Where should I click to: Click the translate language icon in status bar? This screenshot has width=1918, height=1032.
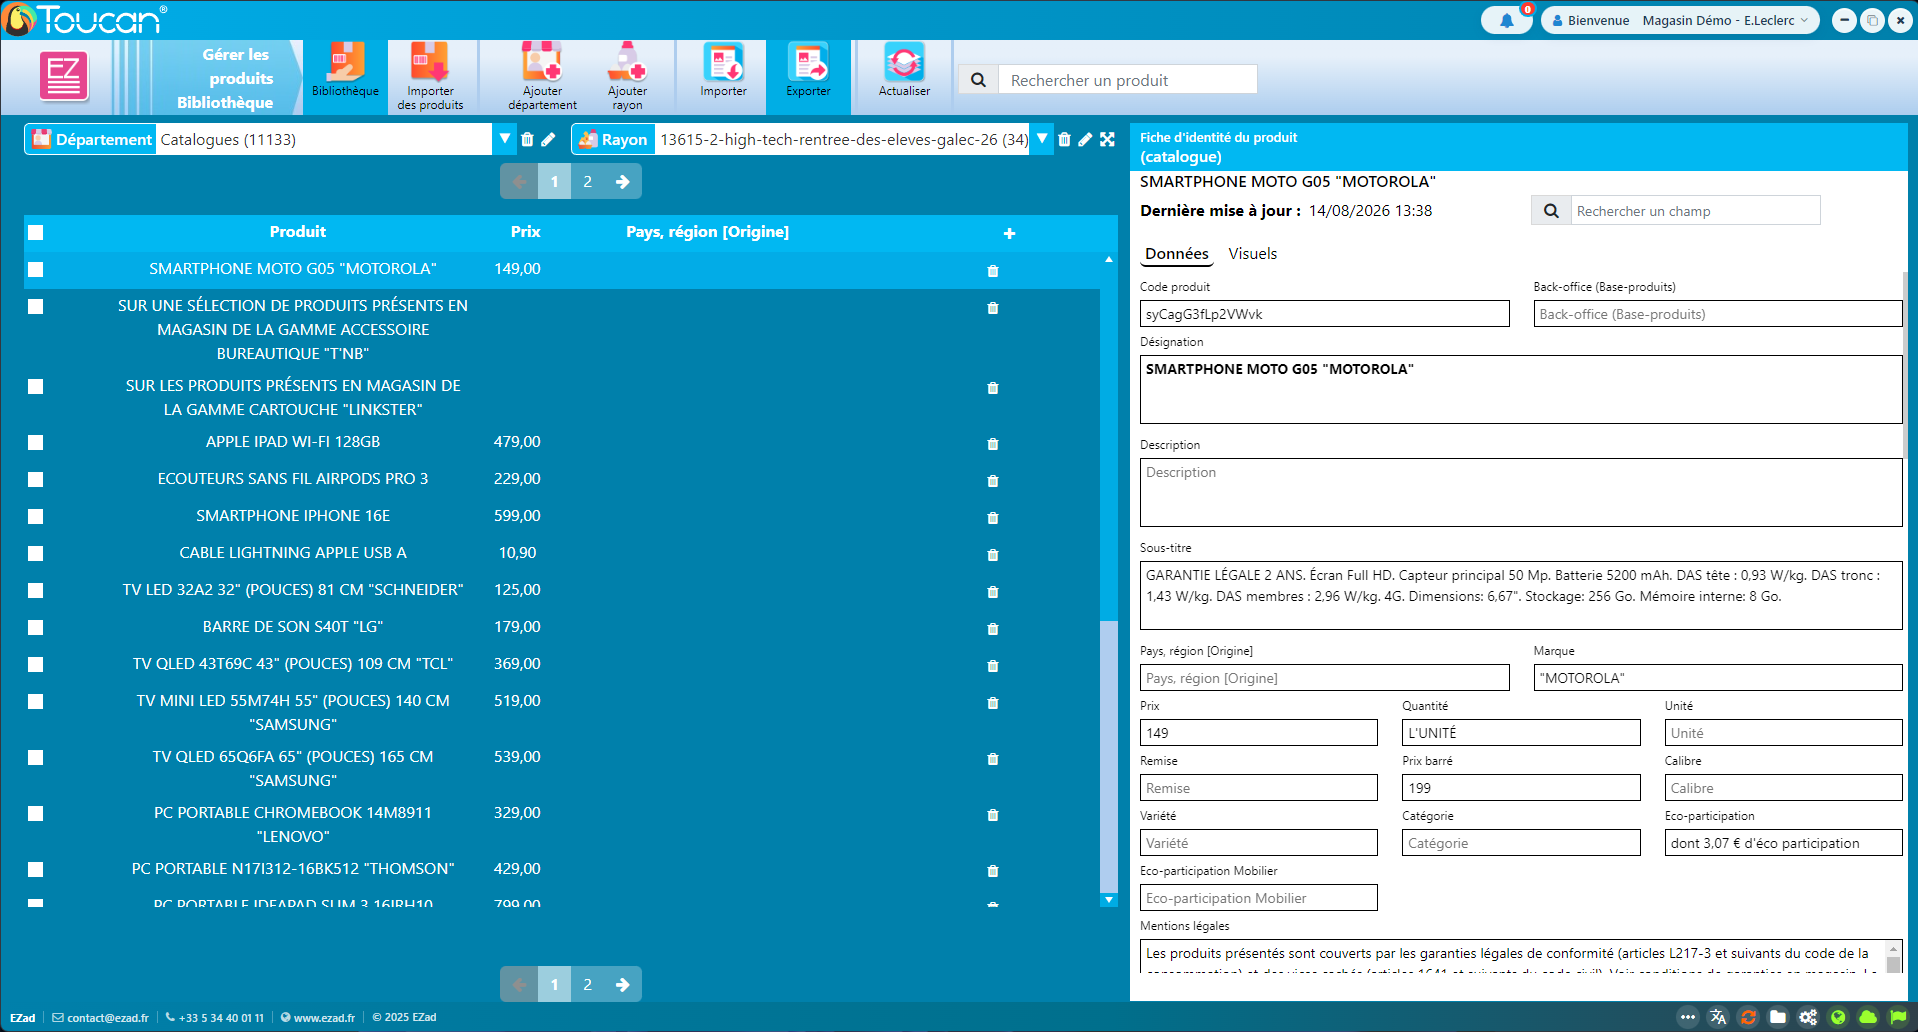(1718, 1017)
